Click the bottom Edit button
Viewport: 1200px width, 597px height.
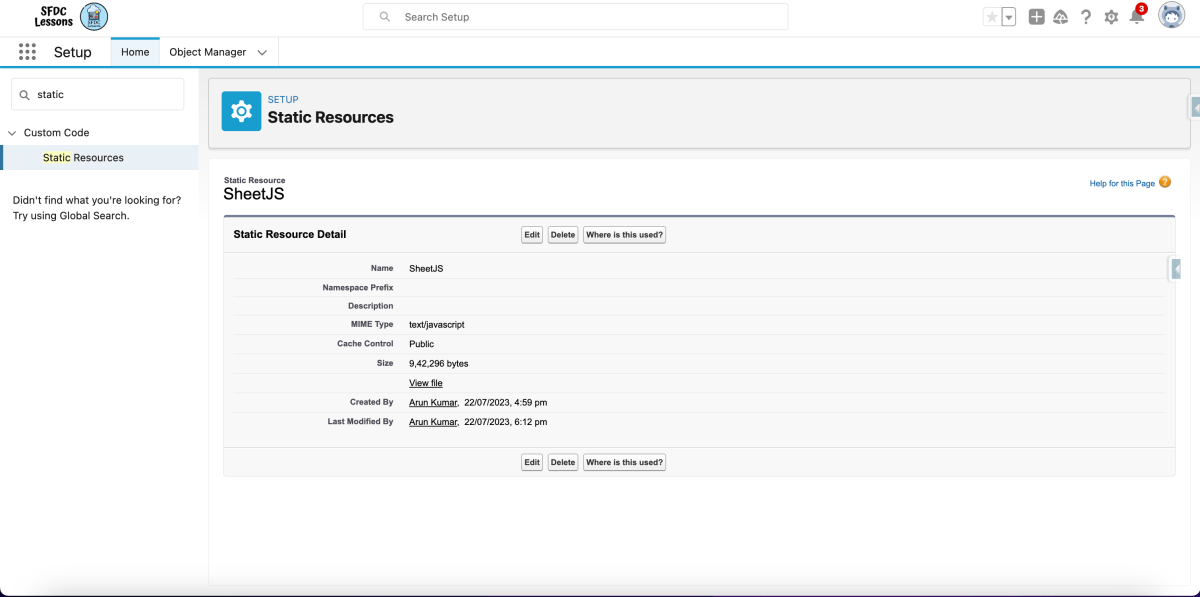pos(532,463)
